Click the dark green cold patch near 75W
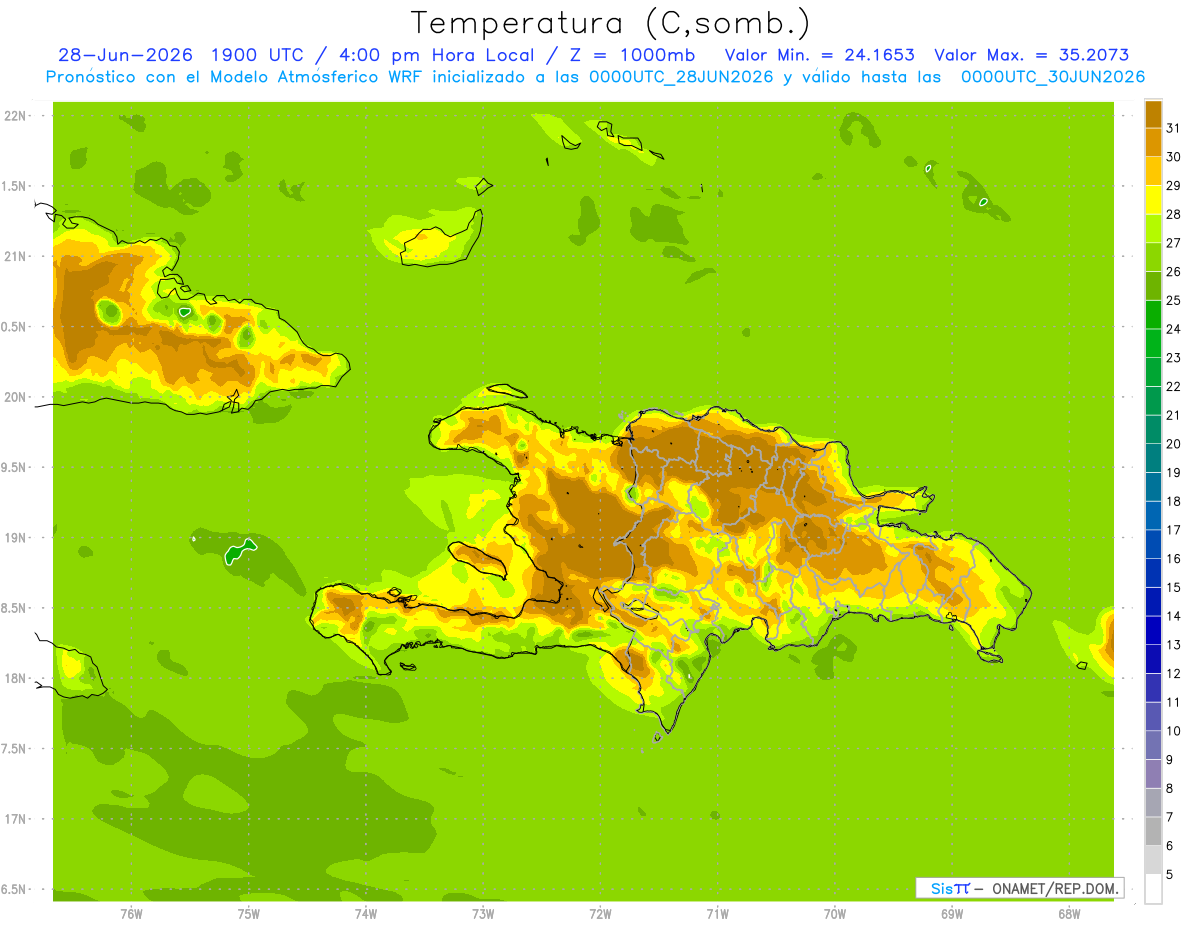 pyautogui.click(x=239, y=552)
